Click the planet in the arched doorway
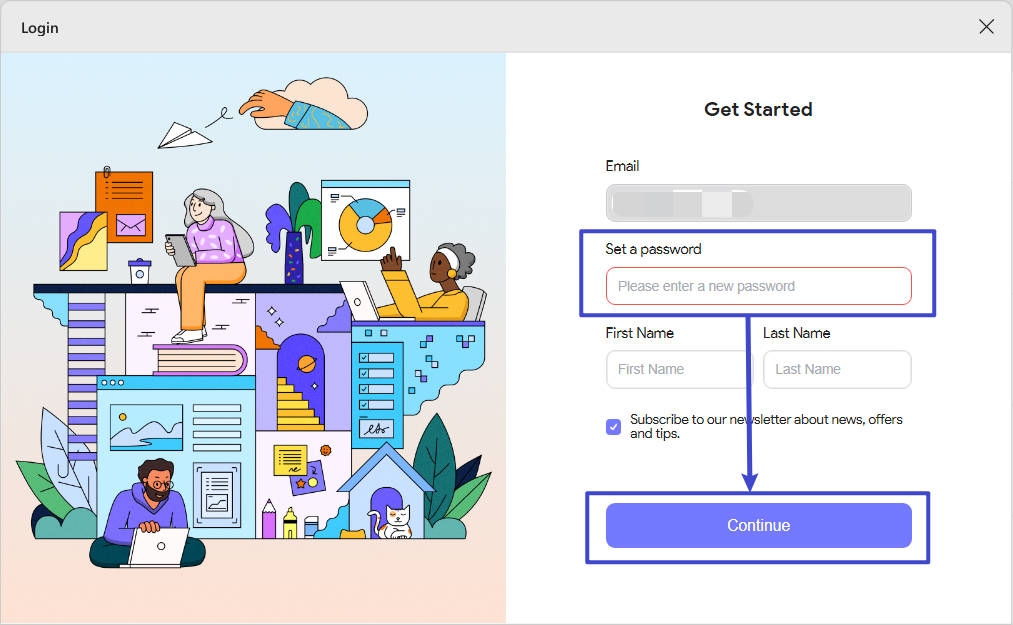Screen dimensions: 1013x625 (306, 365)
